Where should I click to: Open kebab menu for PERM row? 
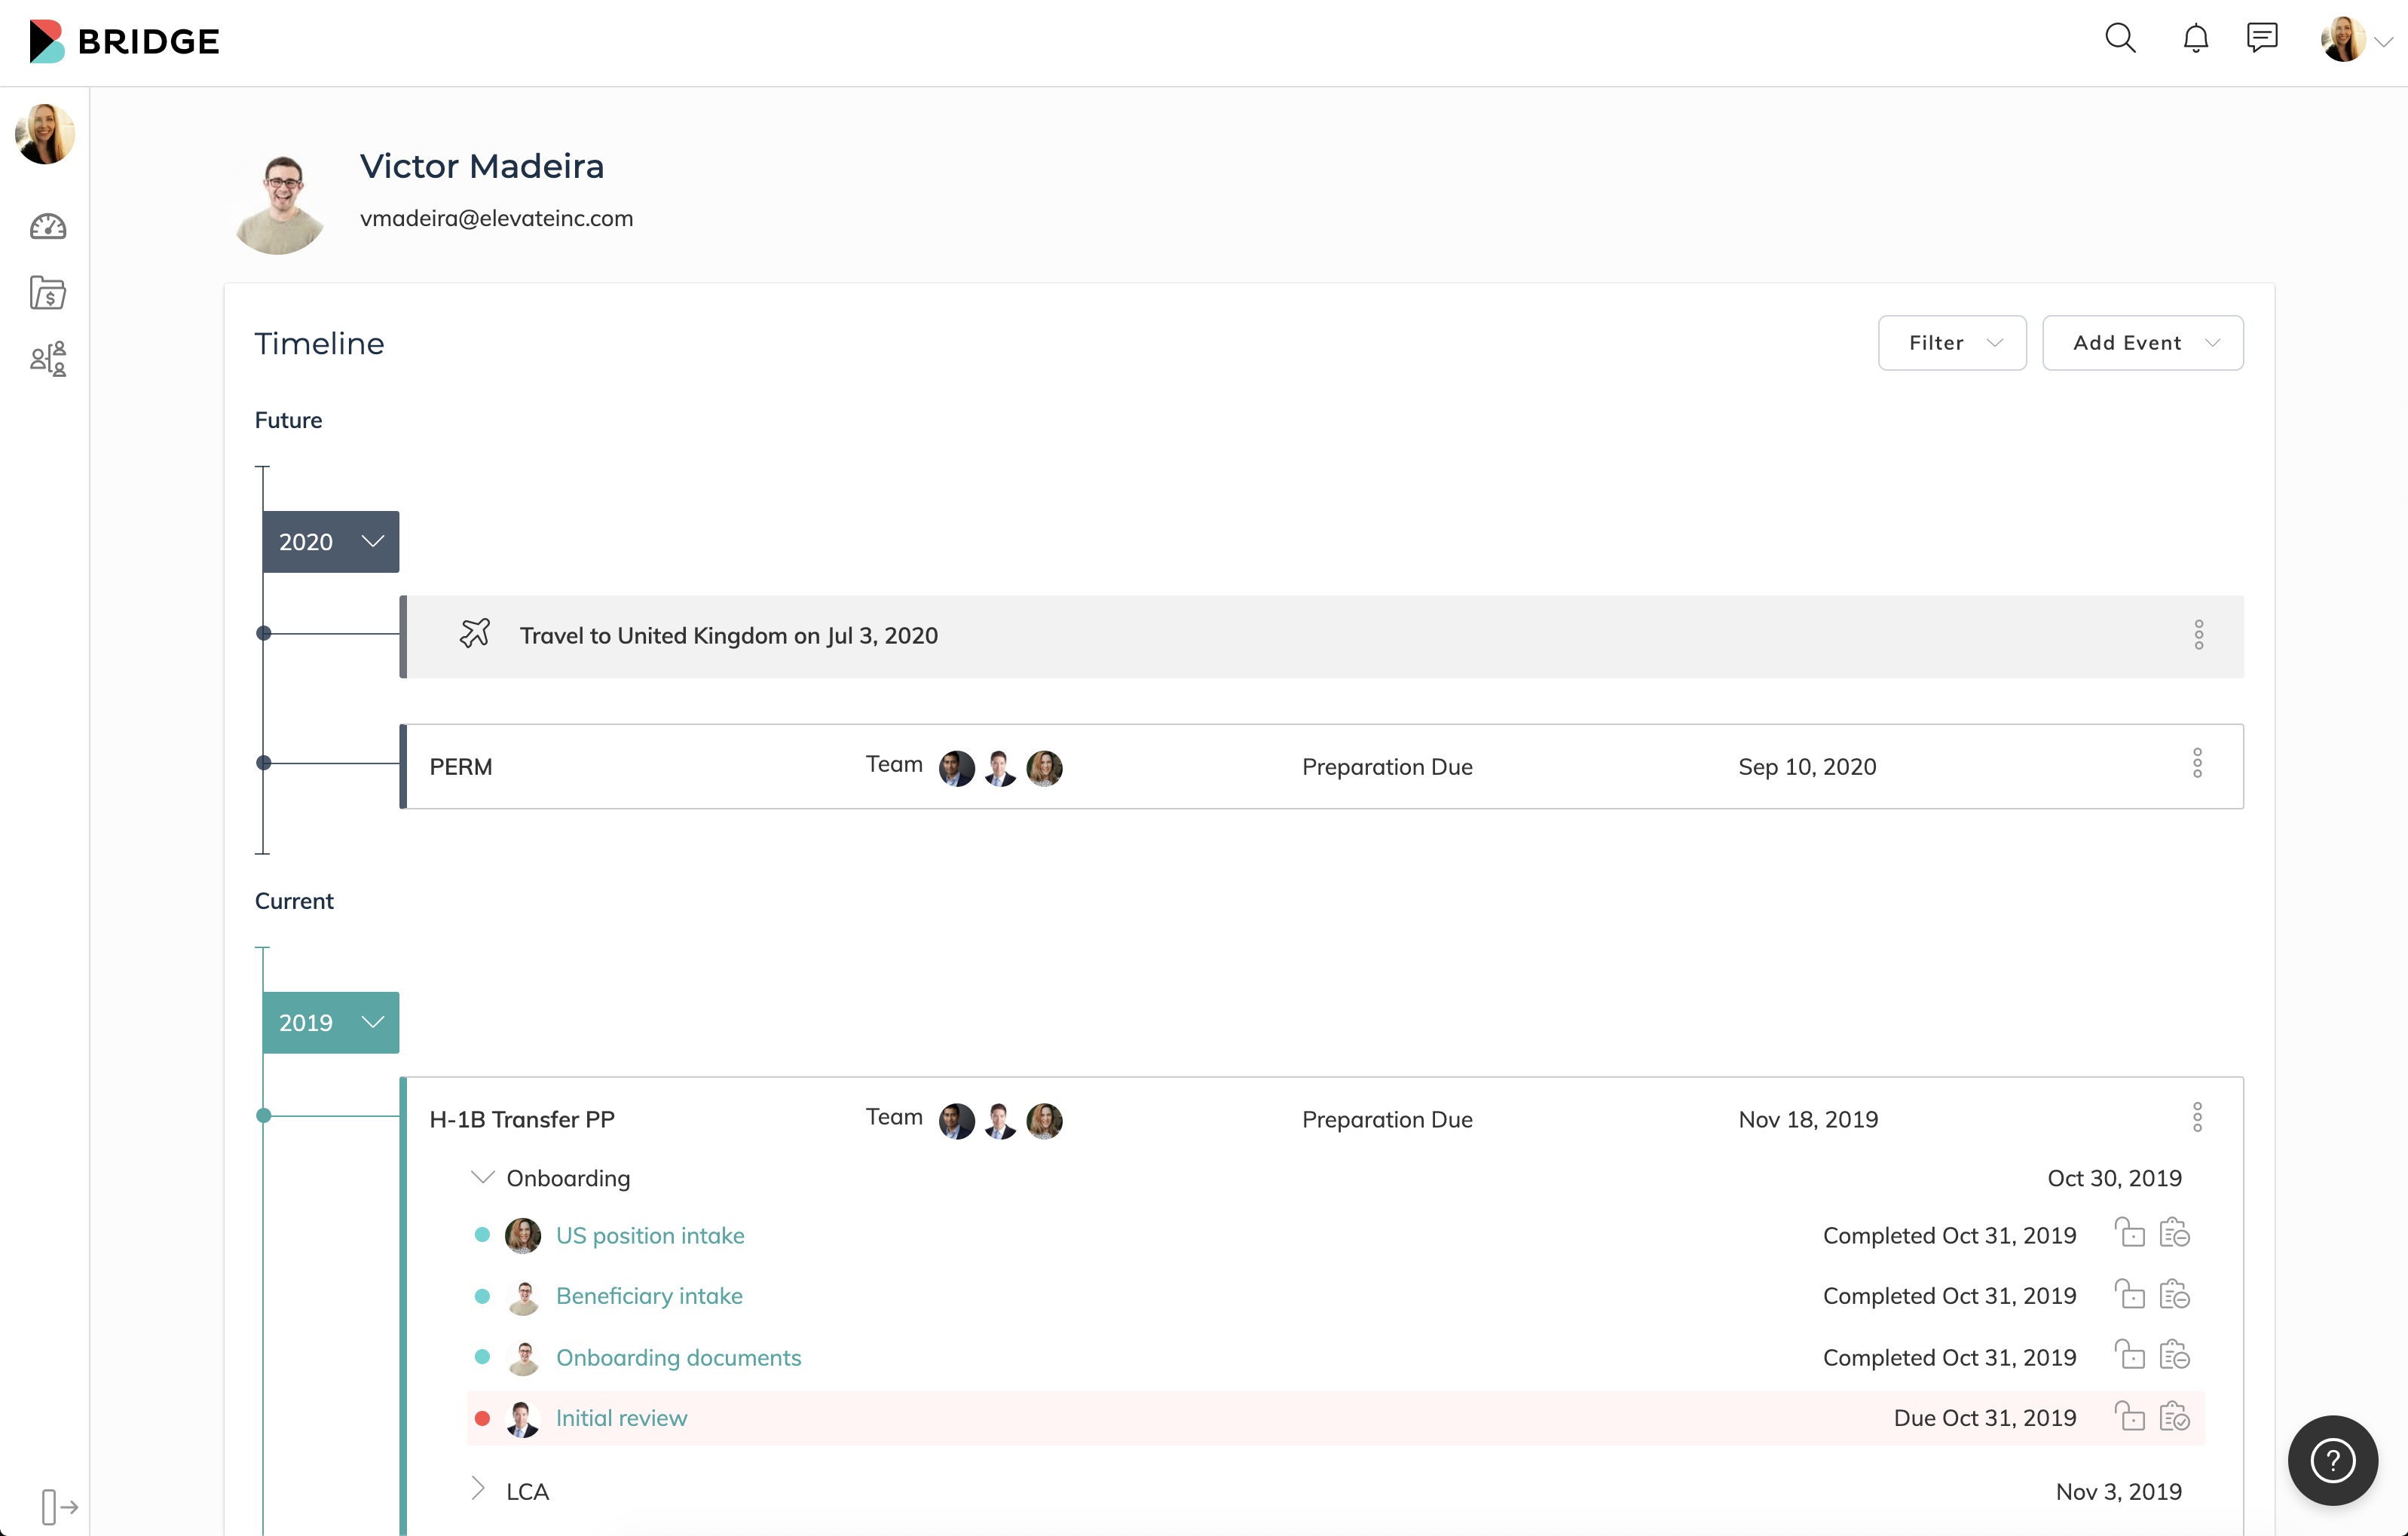coord(2197,764)
